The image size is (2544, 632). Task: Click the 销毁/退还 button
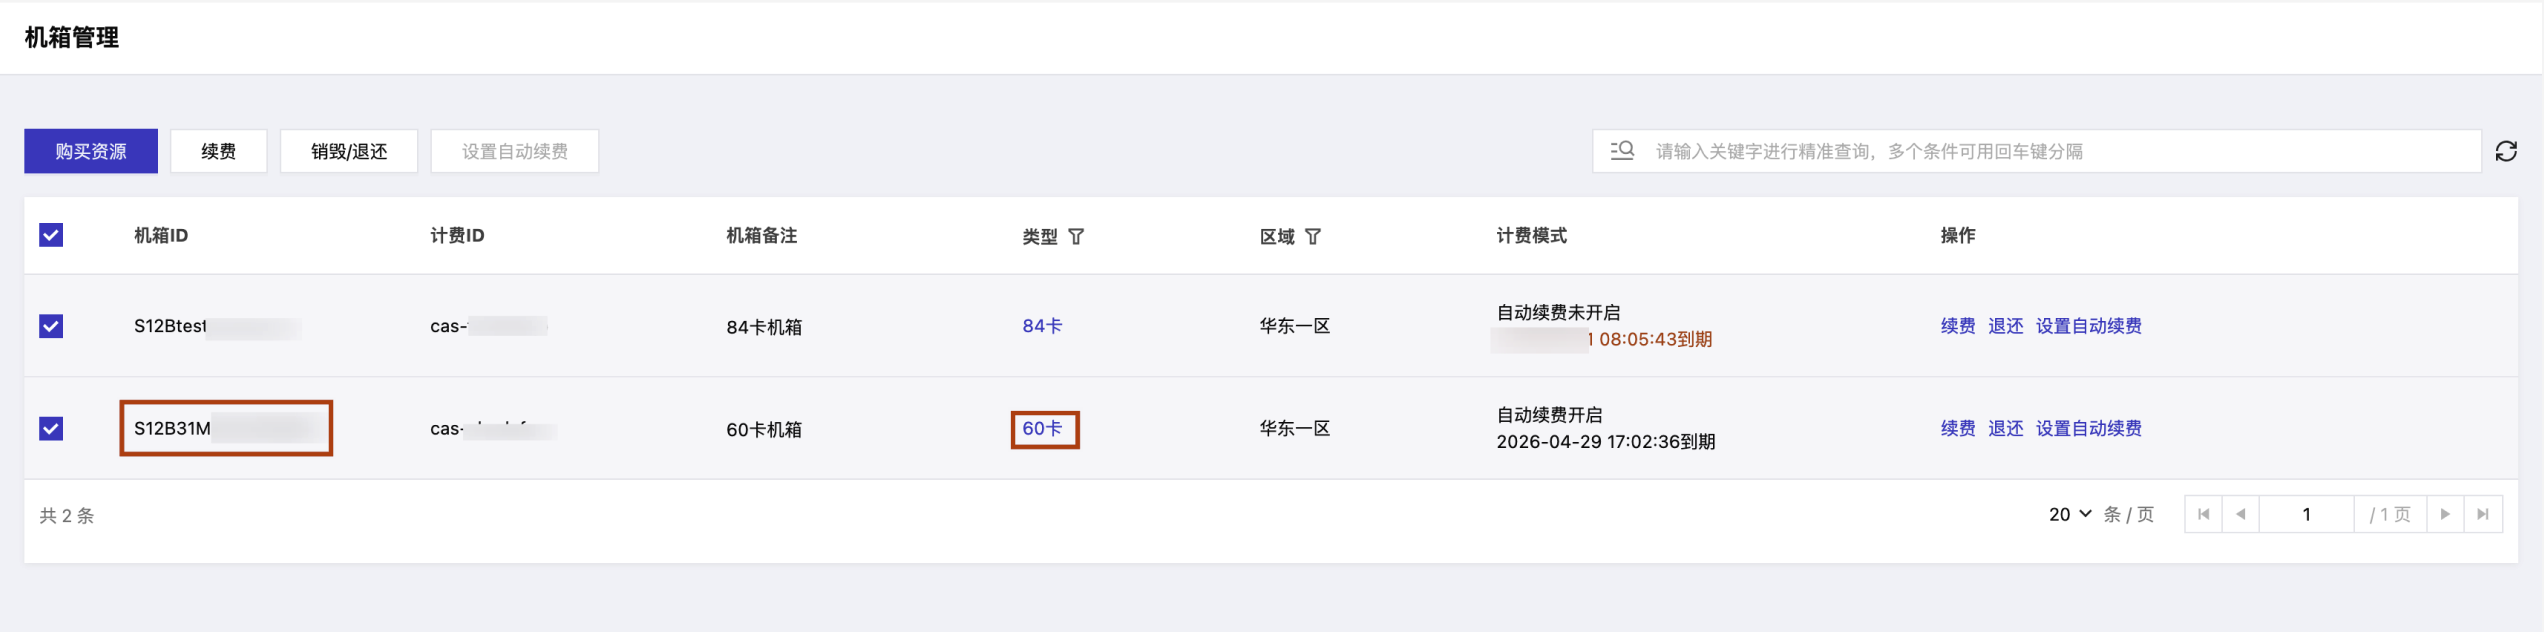pyautogui.click(x=349, y=151)
